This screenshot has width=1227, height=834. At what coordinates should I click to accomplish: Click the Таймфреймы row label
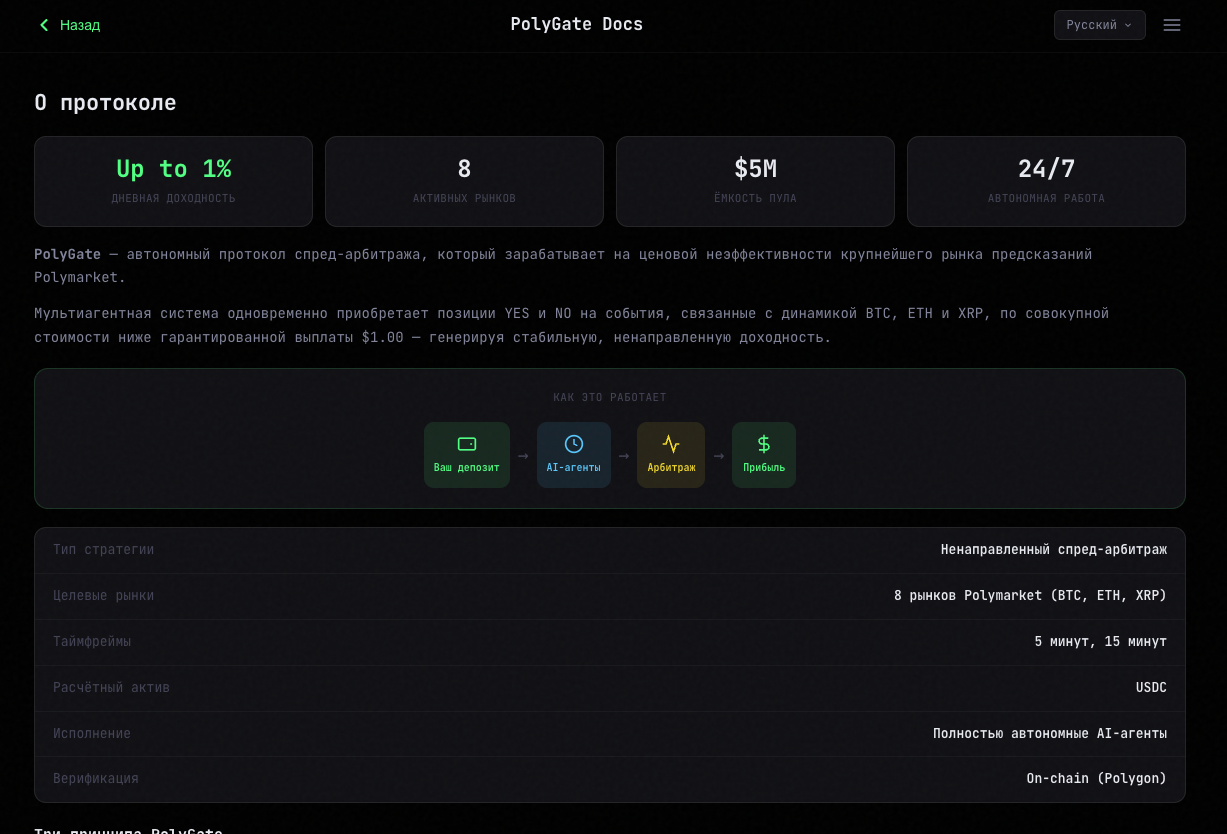tap(92, 642)
